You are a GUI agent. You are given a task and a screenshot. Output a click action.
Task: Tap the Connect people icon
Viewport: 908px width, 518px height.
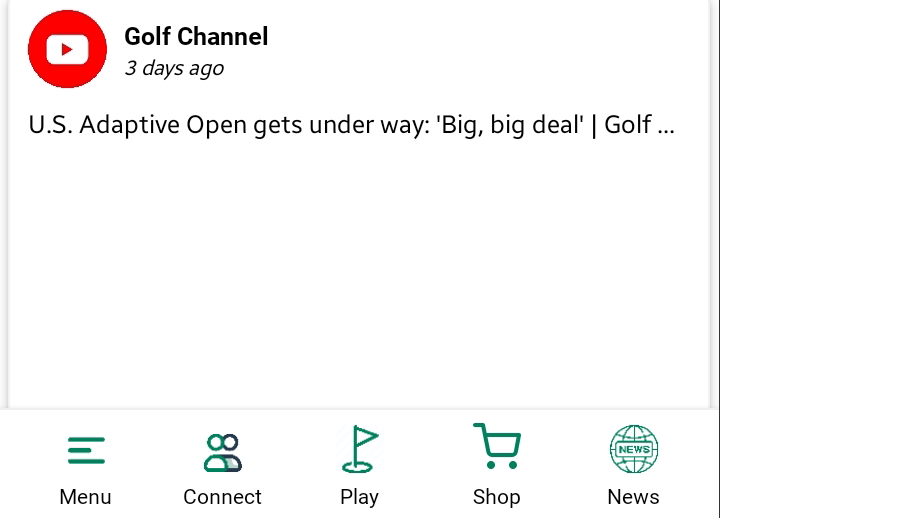tap(222, 452)
